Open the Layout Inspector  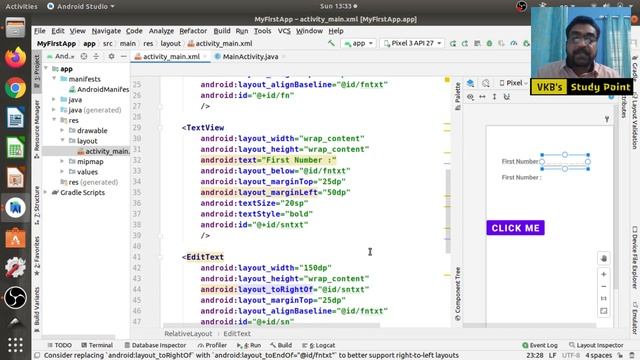pyautogui.click(x=596, y=345)
